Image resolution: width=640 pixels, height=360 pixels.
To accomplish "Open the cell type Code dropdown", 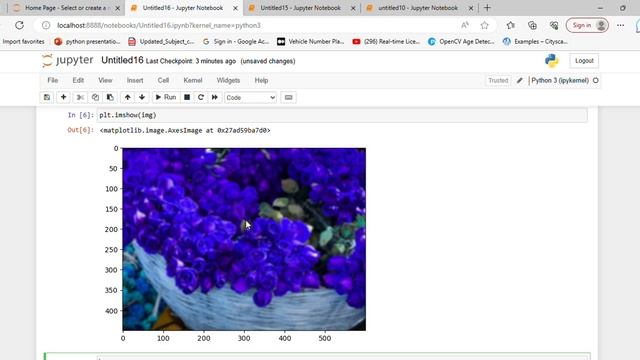I will pos(250,98).
